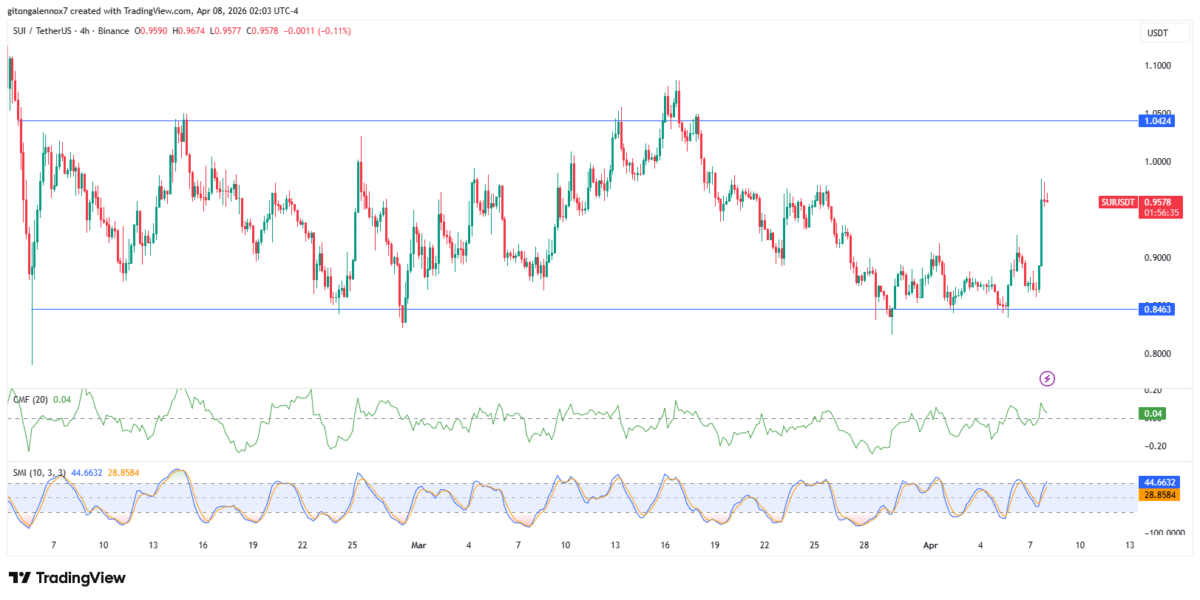Click the closing change value -0.11%
Screen dimensions: 1200x600
pos(333,31)
